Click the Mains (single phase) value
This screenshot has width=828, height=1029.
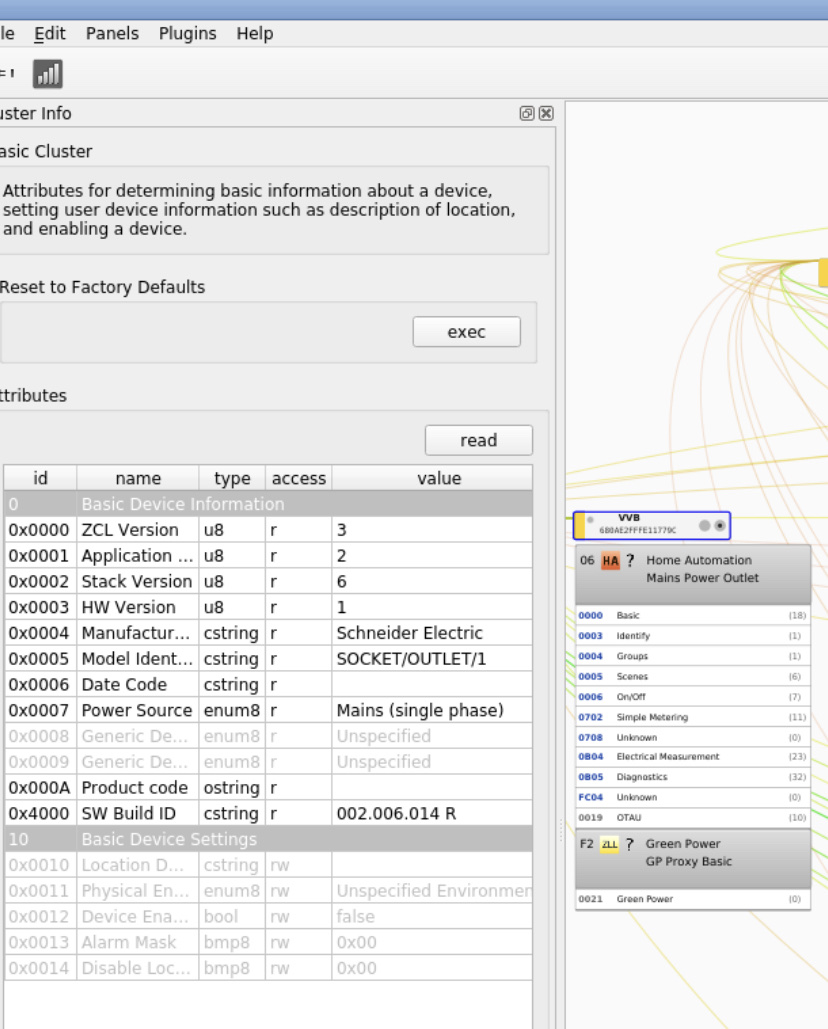(x=420, y=711)
